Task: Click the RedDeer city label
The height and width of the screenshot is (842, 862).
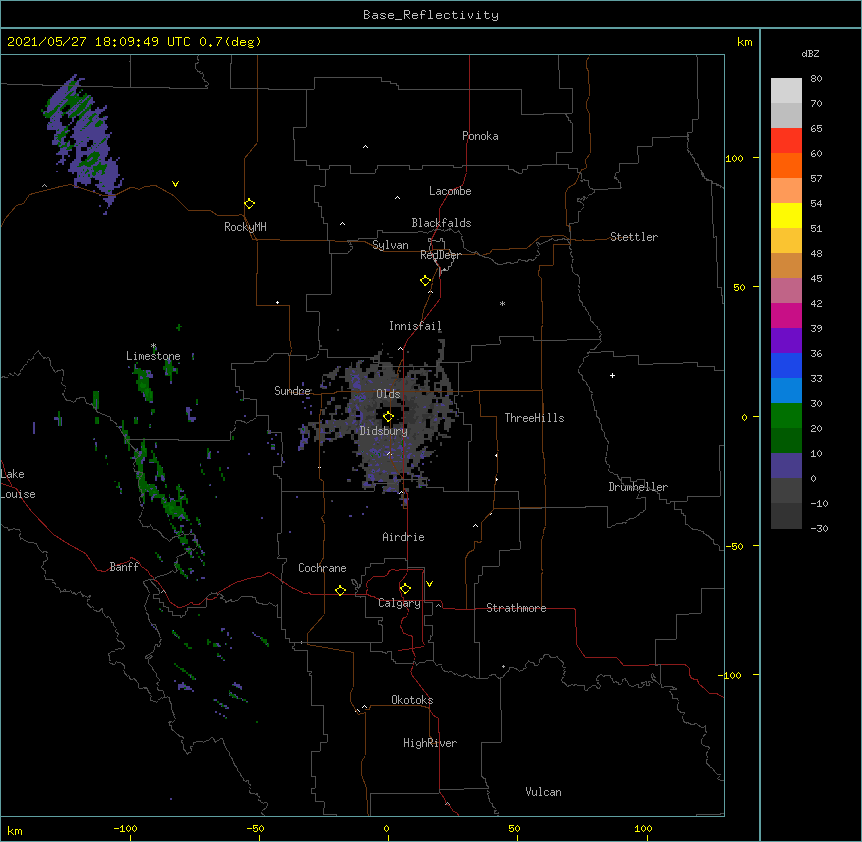Action: 440,255
